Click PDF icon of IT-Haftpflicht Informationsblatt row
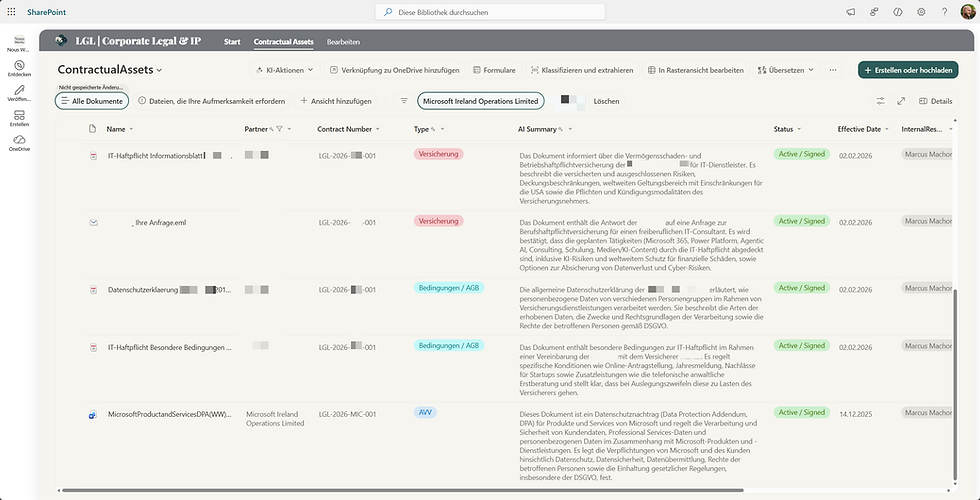This screenshot has height=500, width=980. (93, 156)
